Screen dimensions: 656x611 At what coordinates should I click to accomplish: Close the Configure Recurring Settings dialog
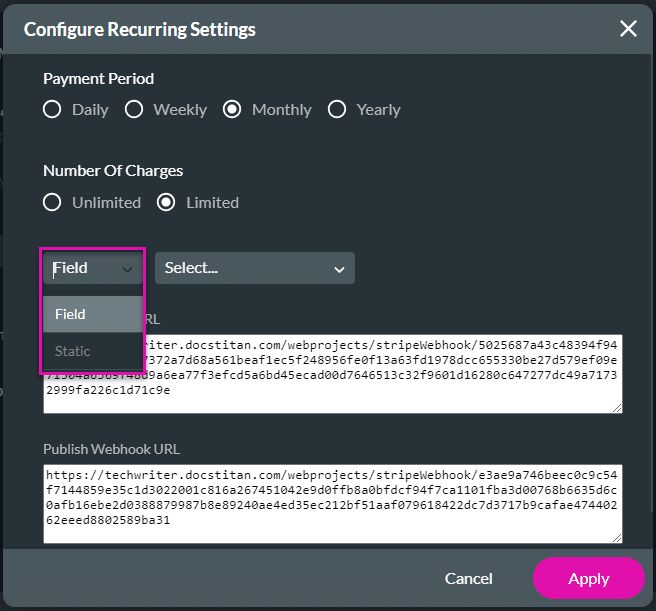(628, 29)
